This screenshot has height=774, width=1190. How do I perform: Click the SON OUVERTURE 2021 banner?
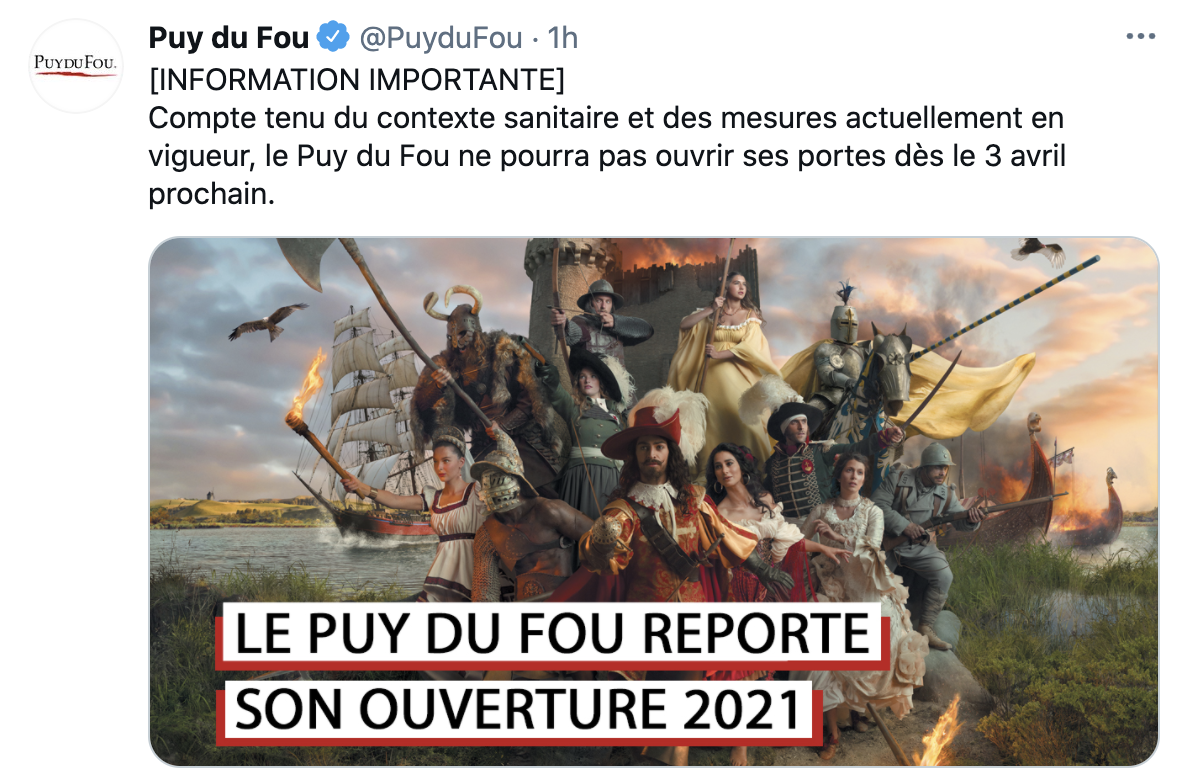coord(518,711)
